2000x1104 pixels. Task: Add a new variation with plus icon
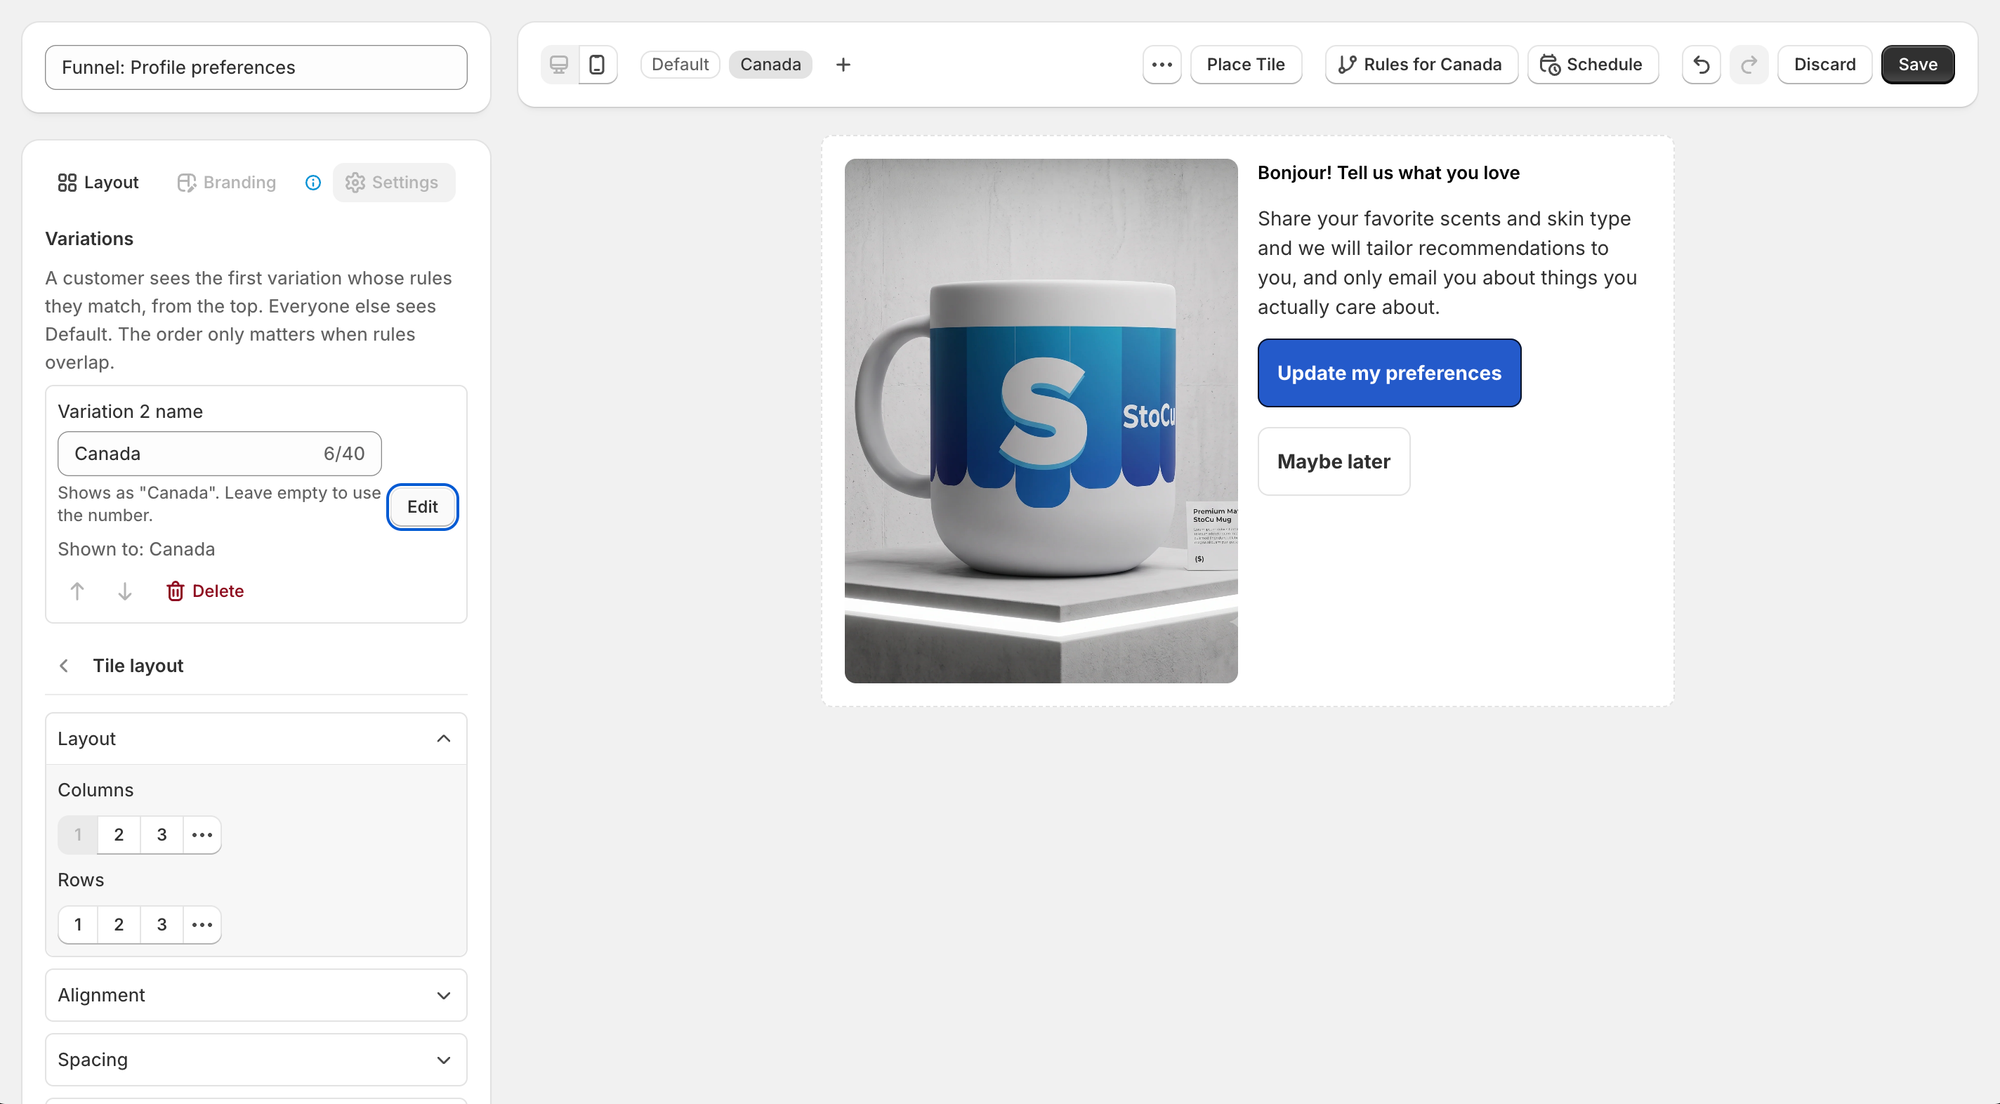tap(843, 65)
